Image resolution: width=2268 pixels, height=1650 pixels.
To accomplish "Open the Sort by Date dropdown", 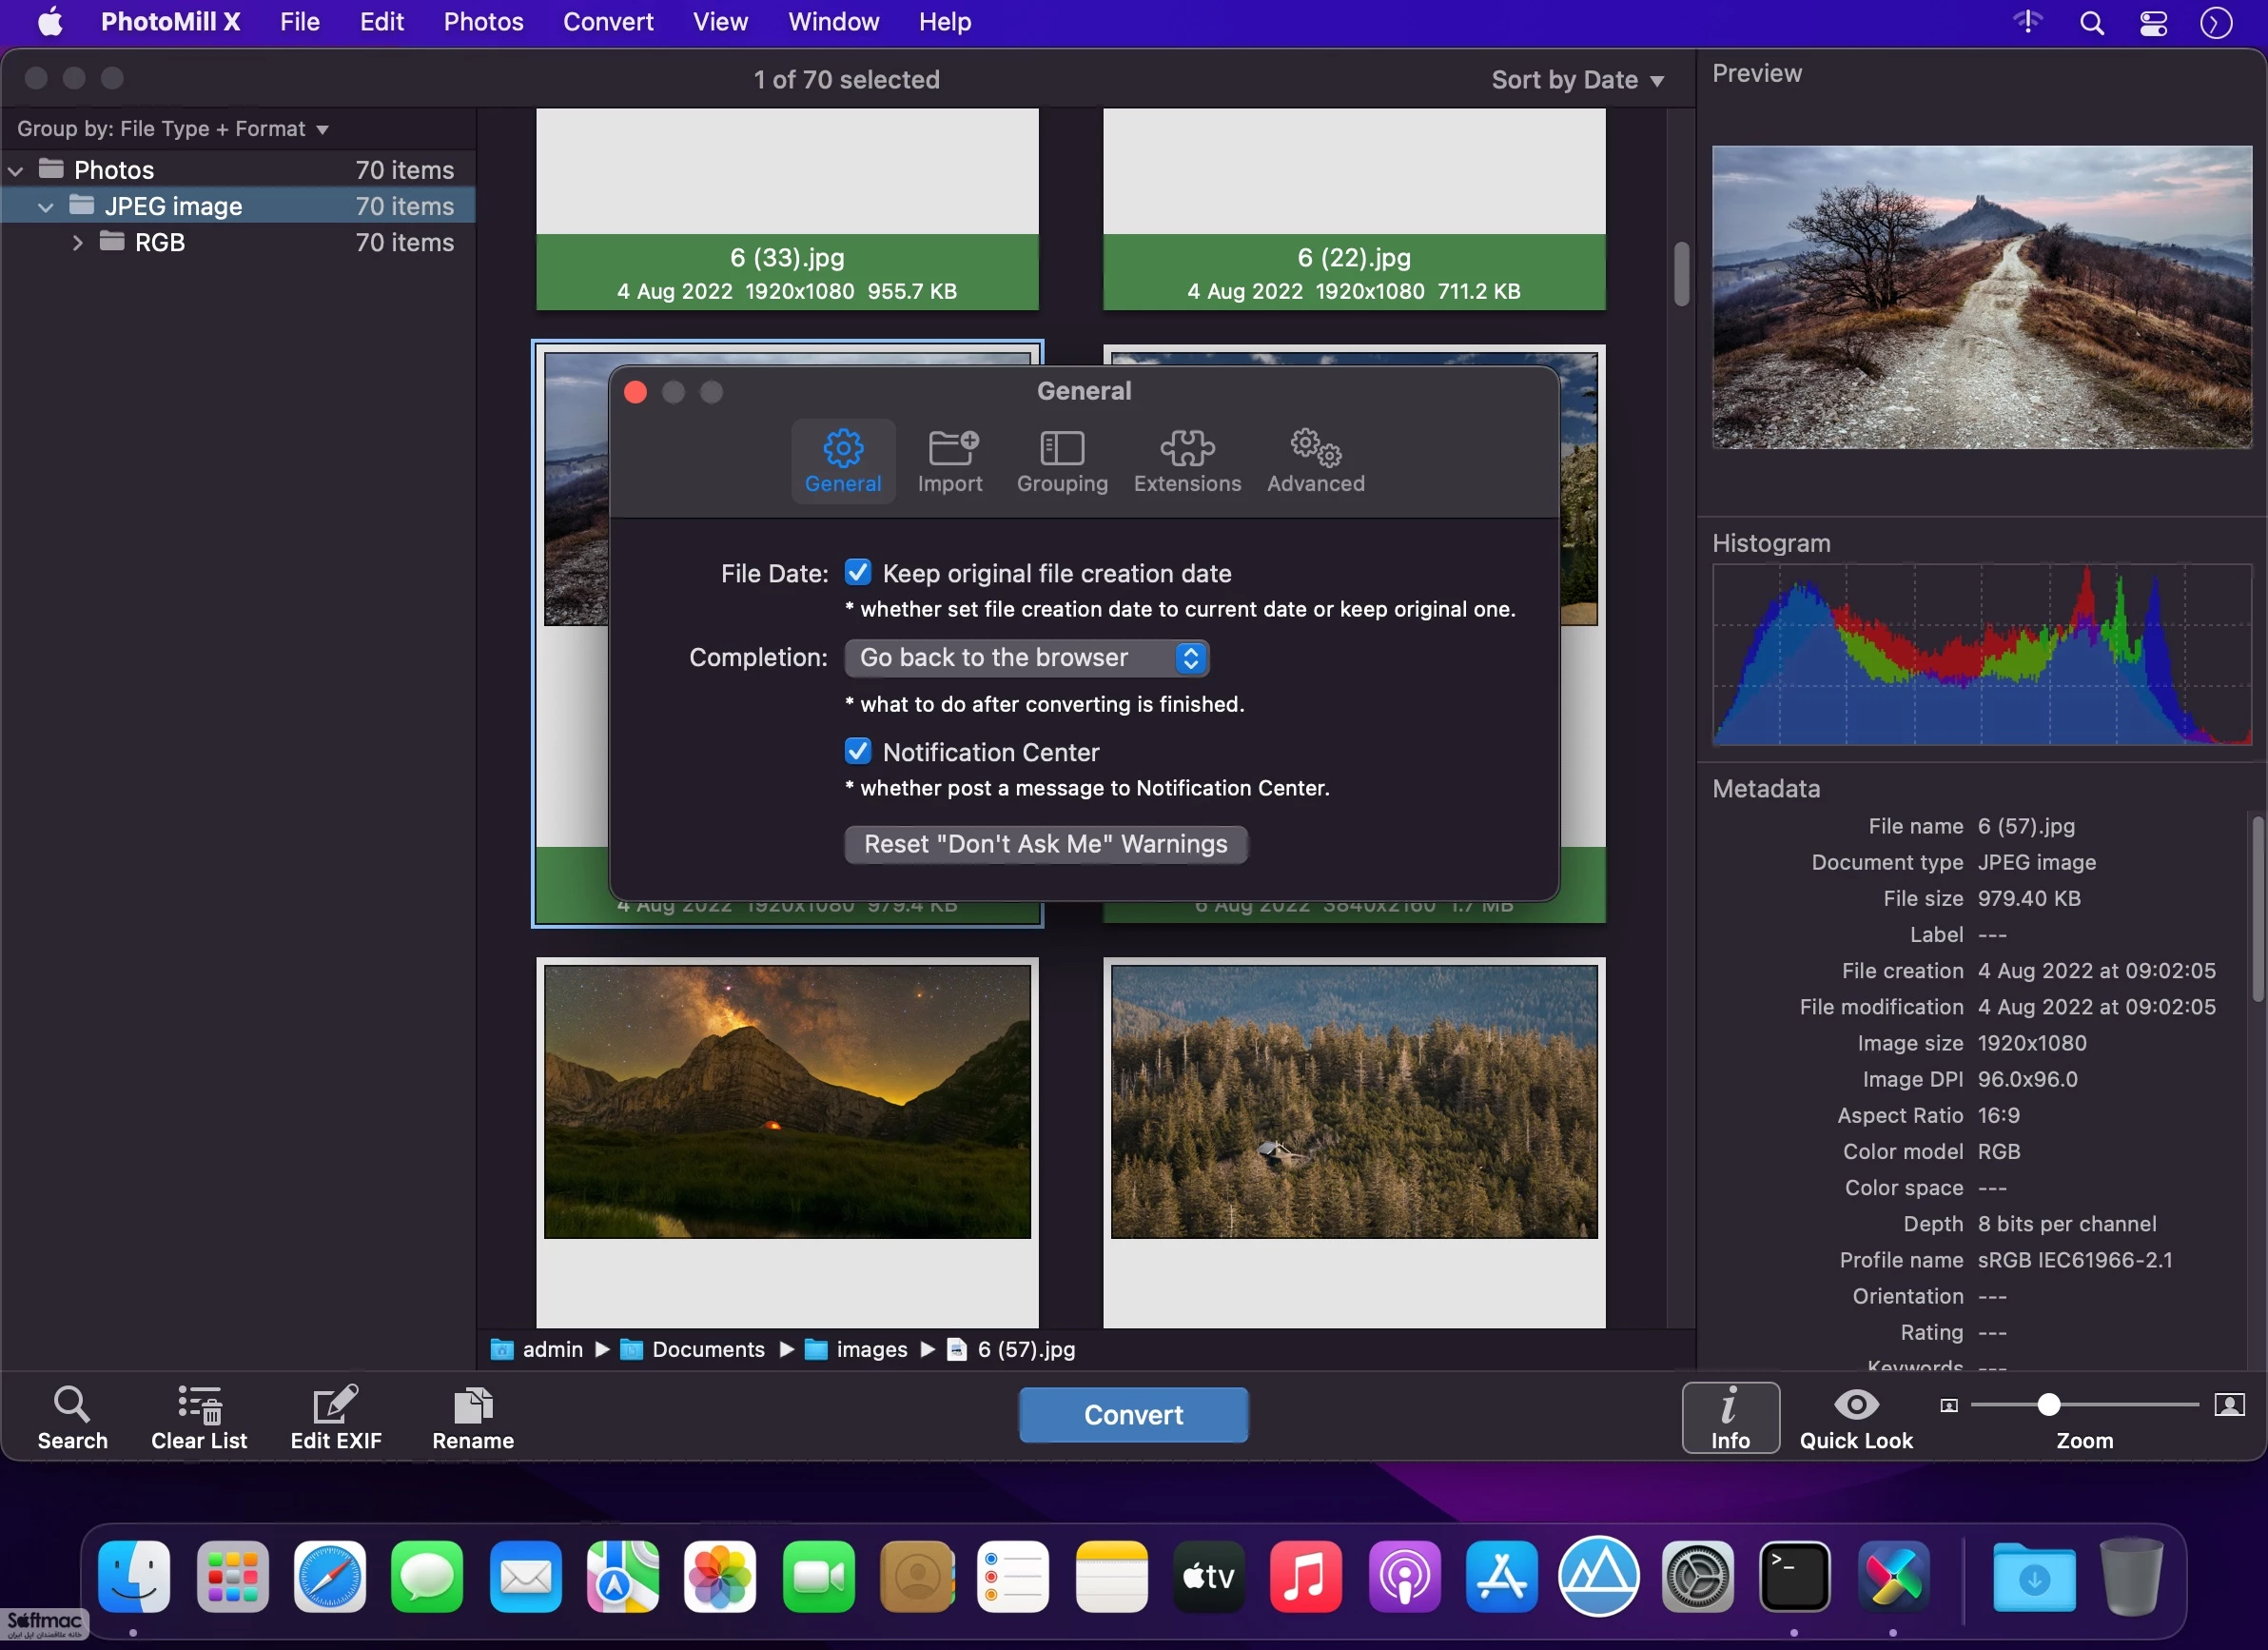I will point(1577,79).
